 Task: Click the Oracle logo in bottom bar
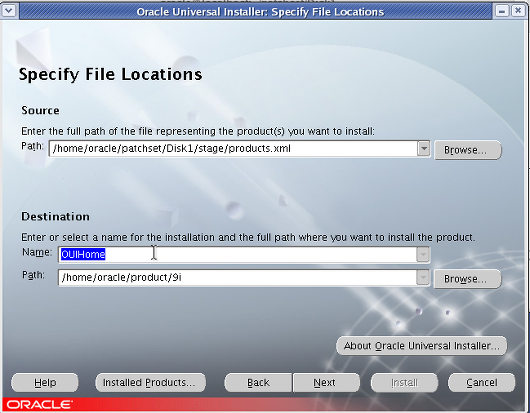[39, 405]
